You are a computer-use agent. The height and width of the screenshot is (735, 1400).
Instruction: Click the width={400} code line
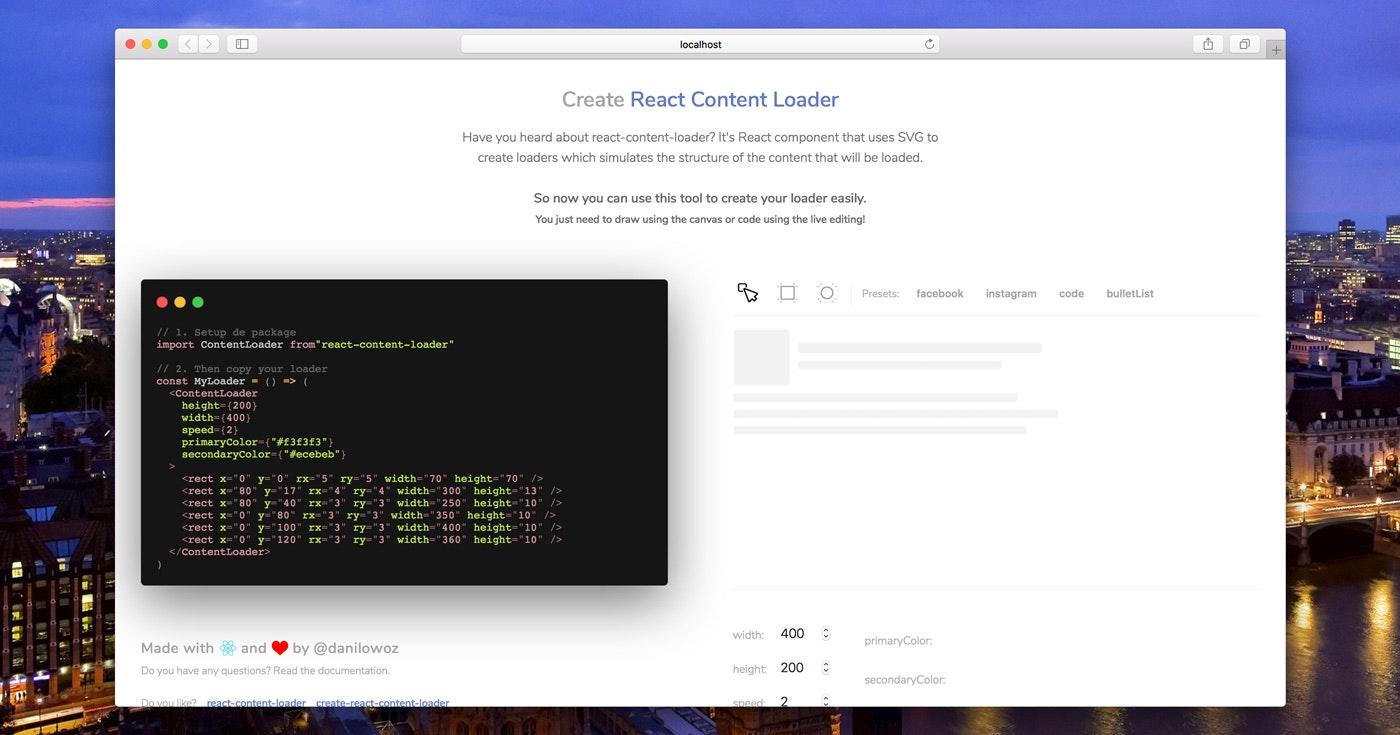[216, 417]
